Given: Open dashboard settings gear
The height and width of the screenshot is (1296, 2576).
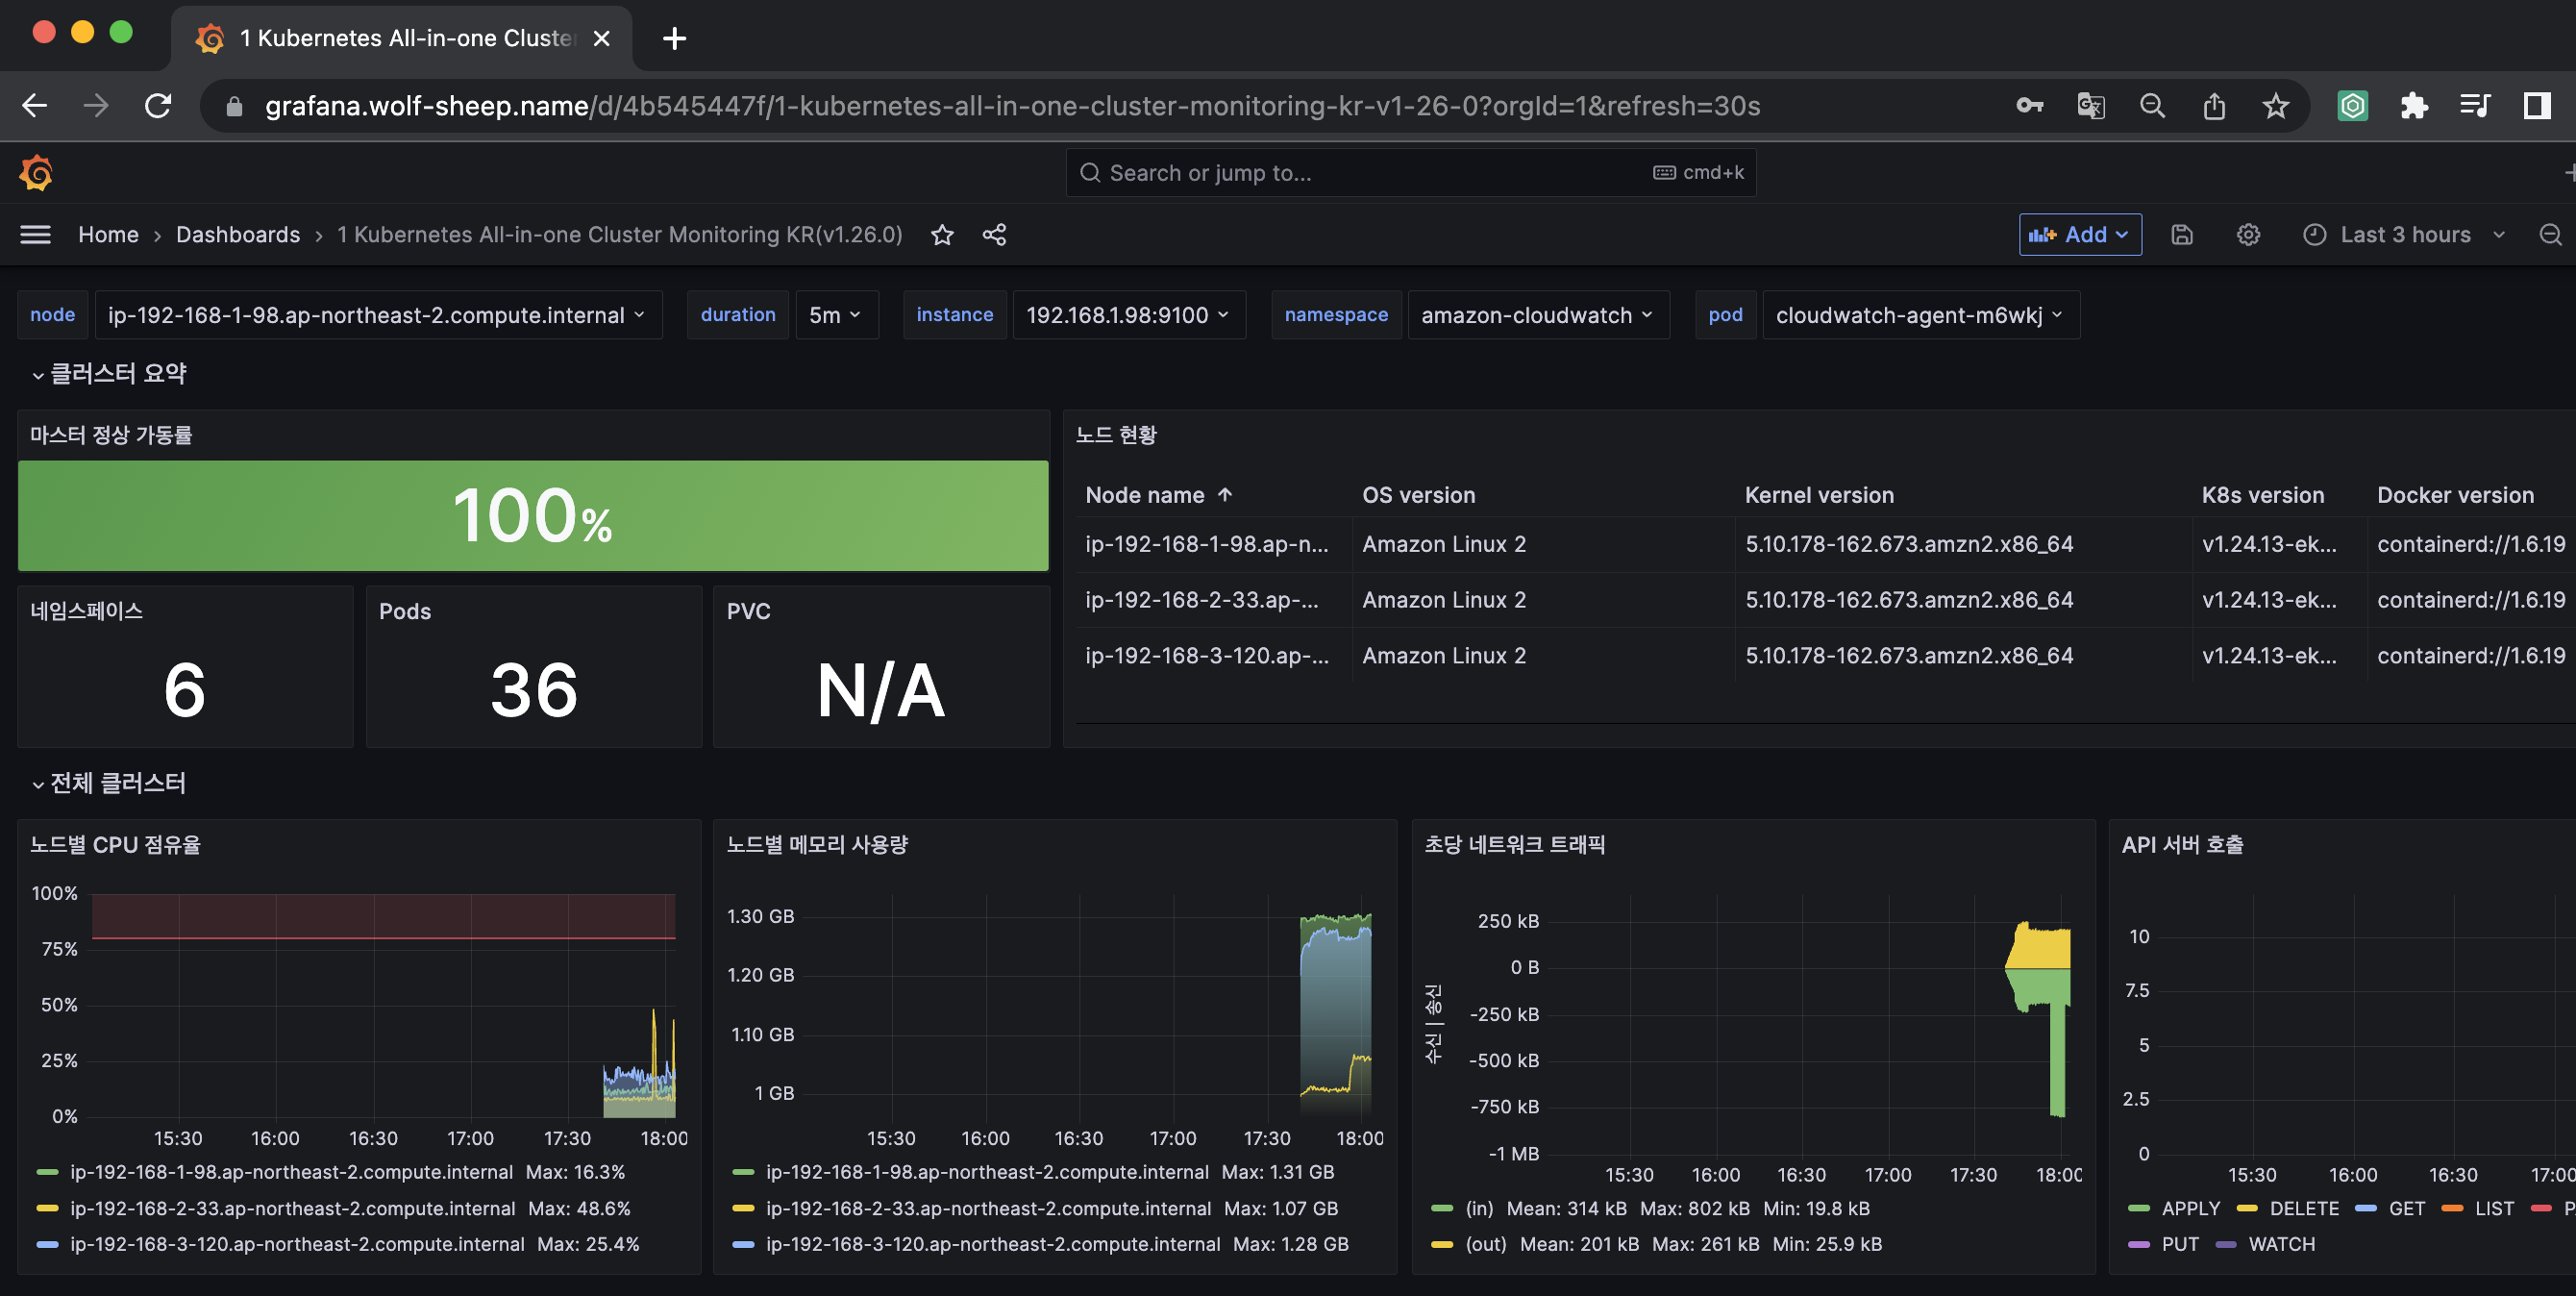Looking at the screenshot, I should pos(2248,234).
